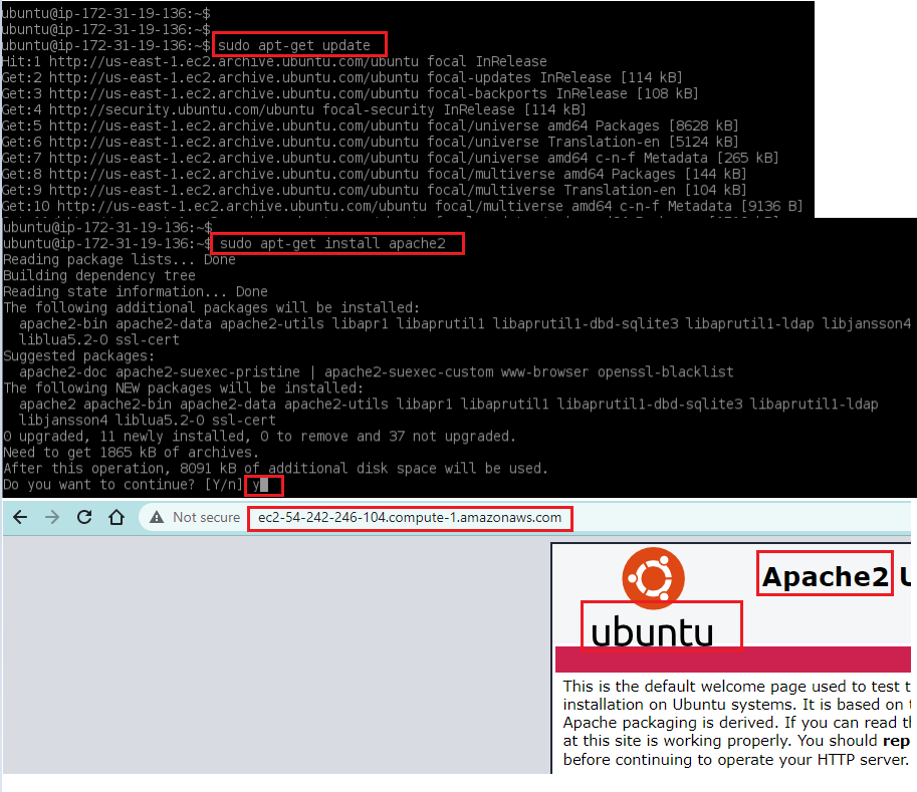
Task: Click the 'Get:6' universe Translation-en line
Action: click(x=370, y=142)
